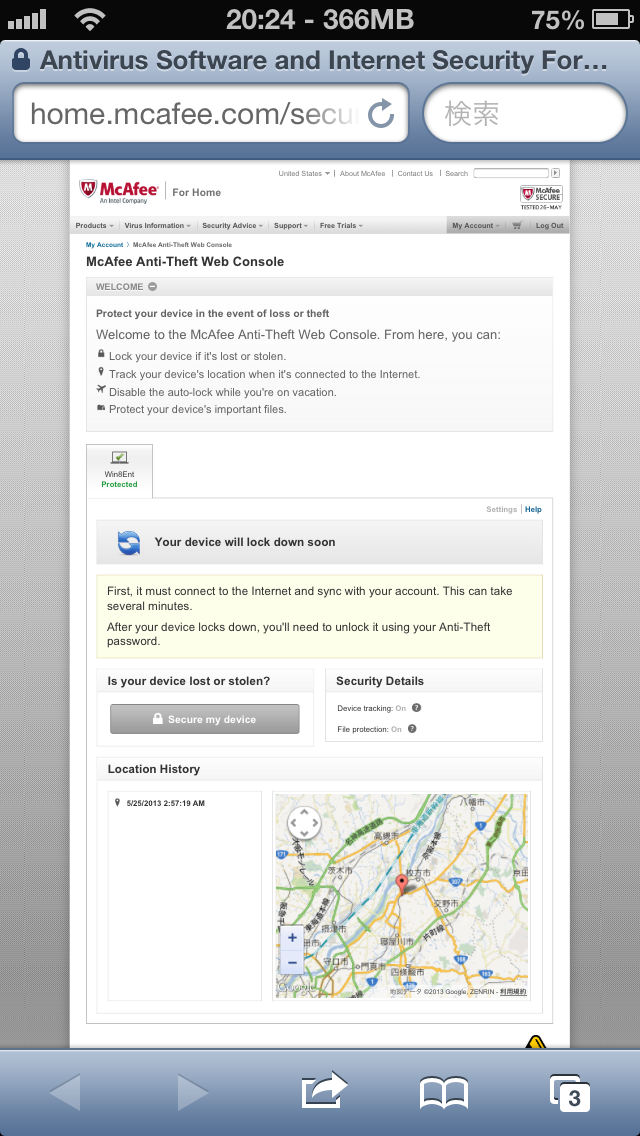
Task: Click the map 利用規約 terms link
Action: pyautogui.click(x=513, y=991)
